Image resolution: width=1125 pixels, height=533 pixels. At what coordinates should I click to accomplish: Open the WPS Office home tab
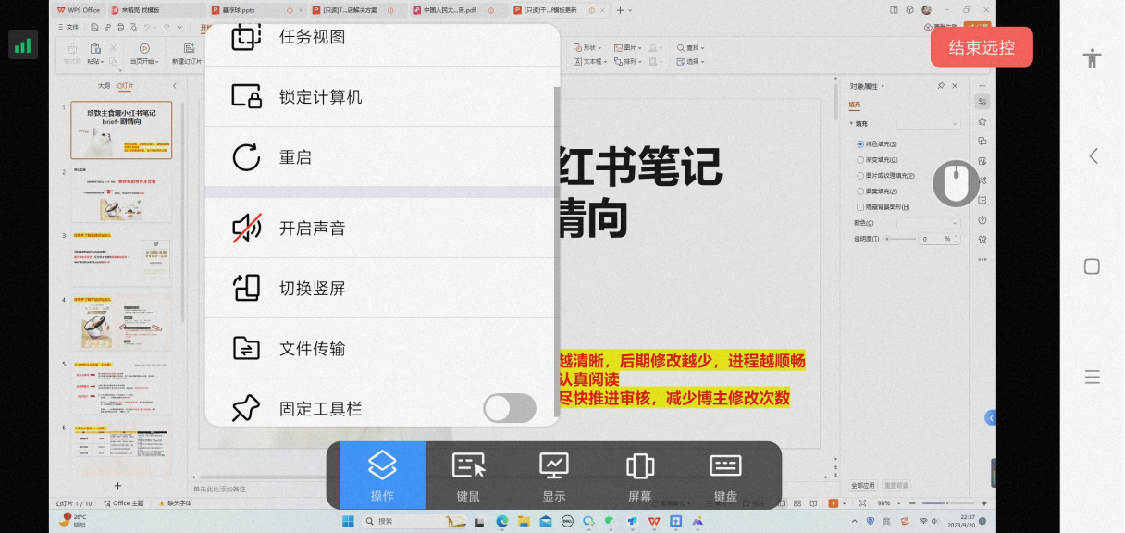point(78,10)
